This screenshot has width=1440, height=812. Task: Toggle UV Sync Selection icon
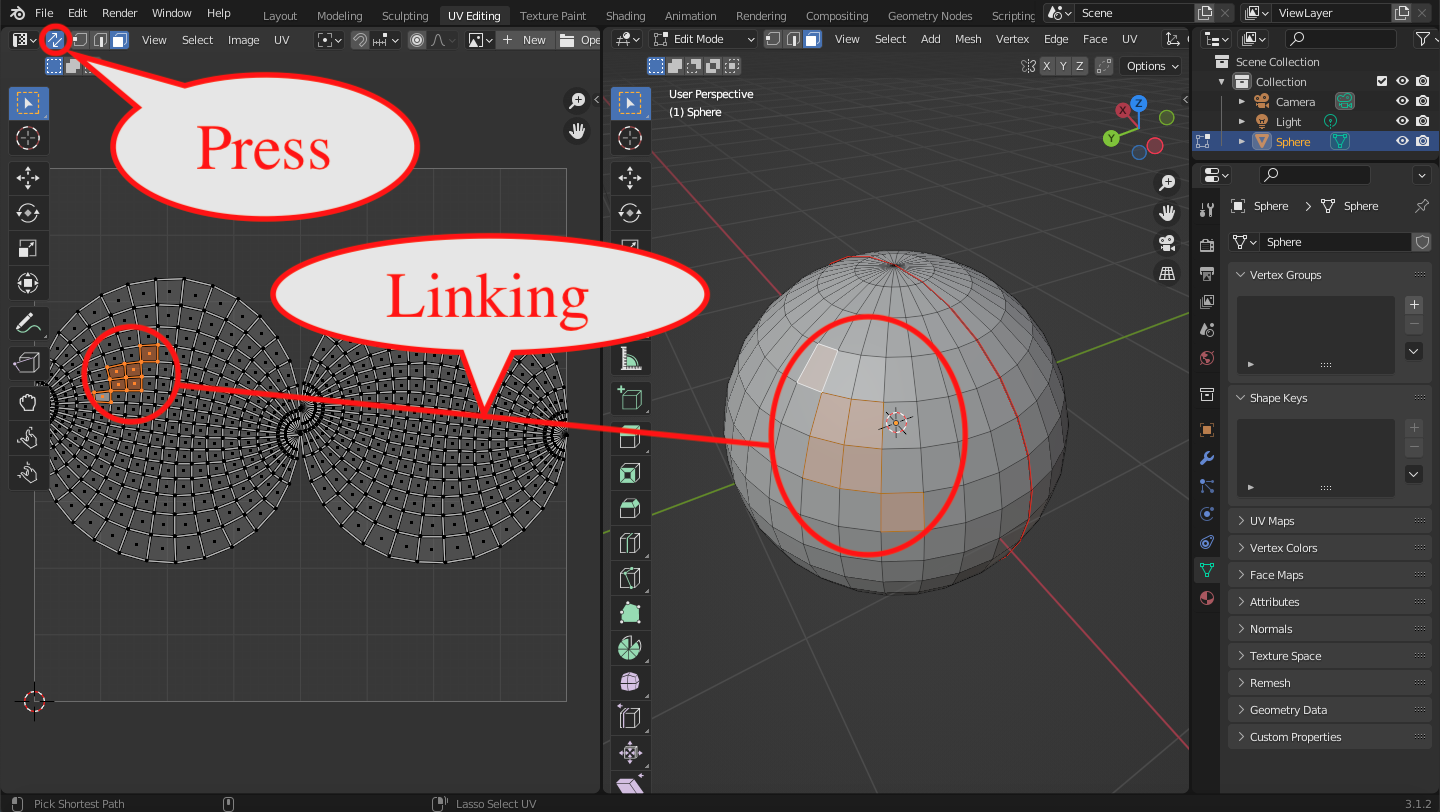coord(55,40)
